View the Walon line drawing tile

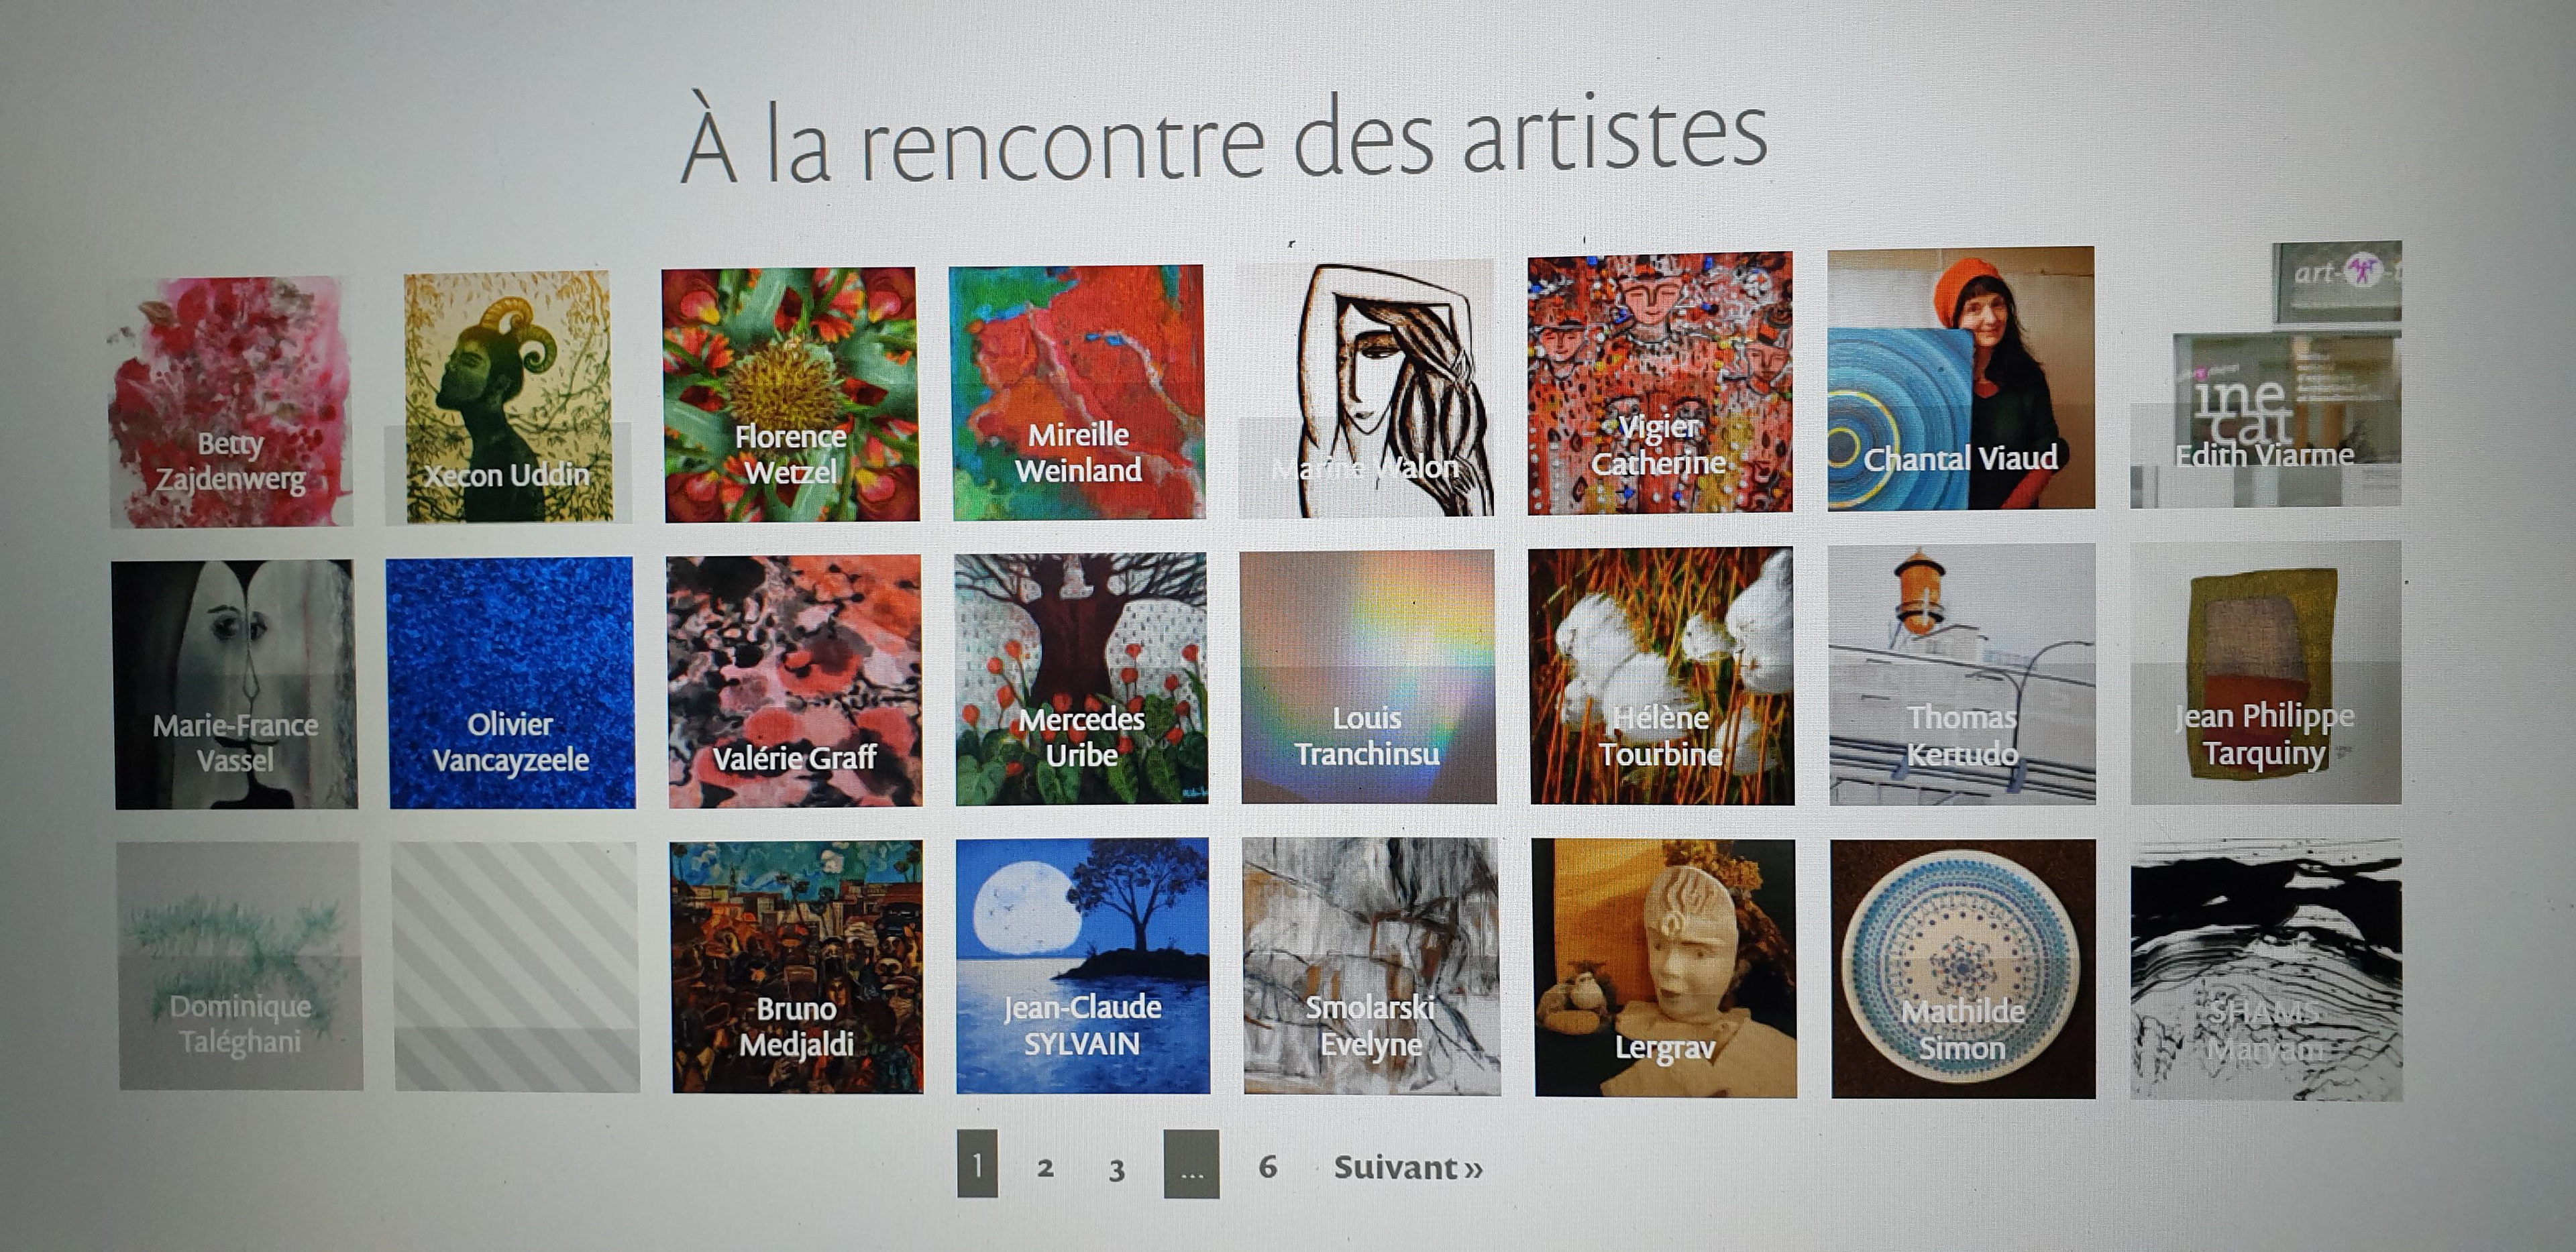point(1366,390)
